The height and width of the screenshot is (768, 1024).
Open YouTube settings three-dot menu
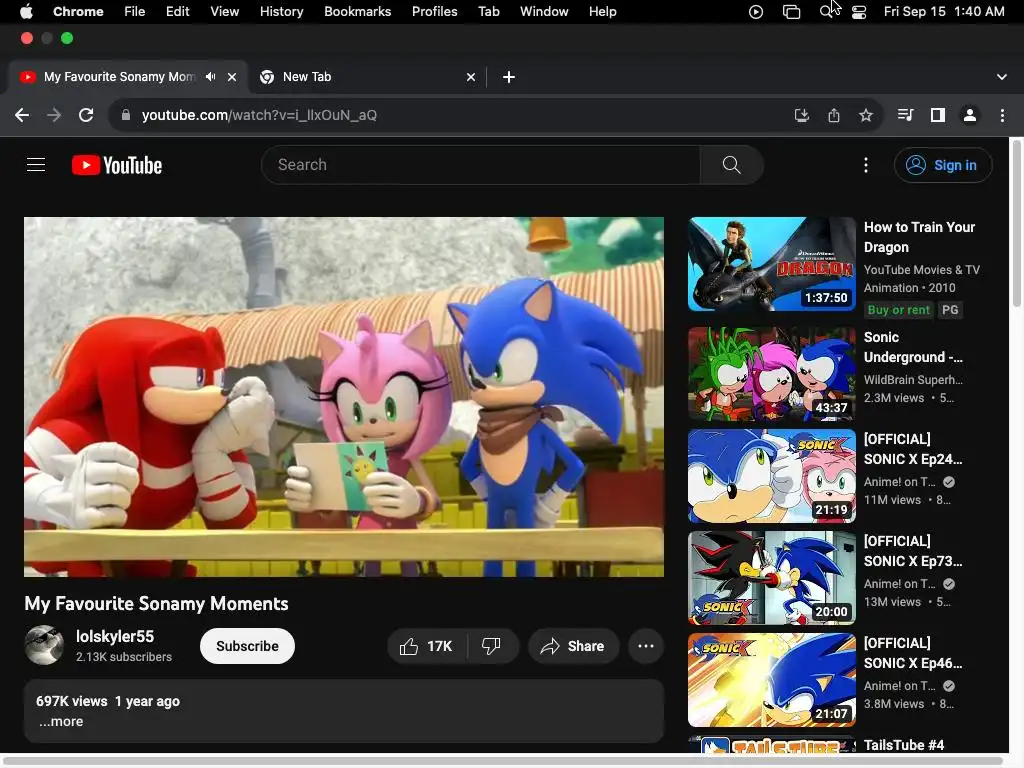pos(866,165)
